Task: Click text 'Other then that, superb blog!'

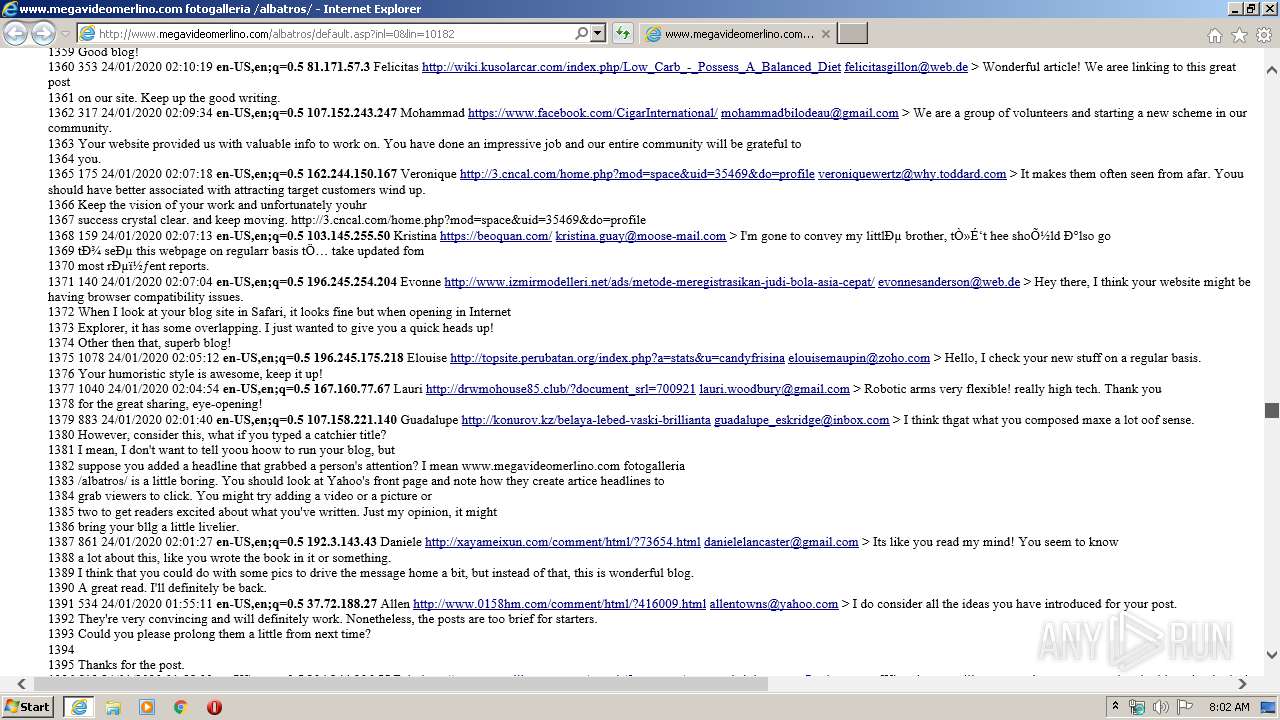Action: pyautogui.click(x=154, y=343)
